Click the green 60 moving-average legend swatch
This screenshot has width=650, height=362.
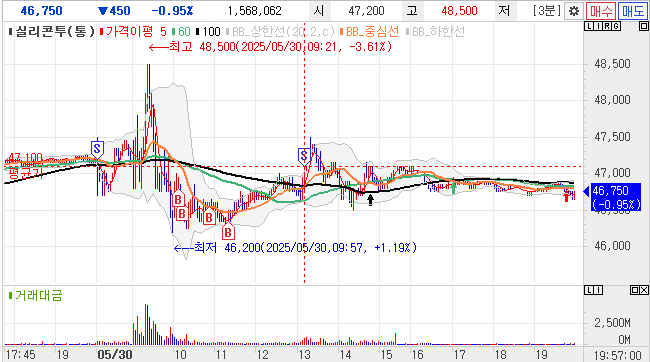coord(174,32)
